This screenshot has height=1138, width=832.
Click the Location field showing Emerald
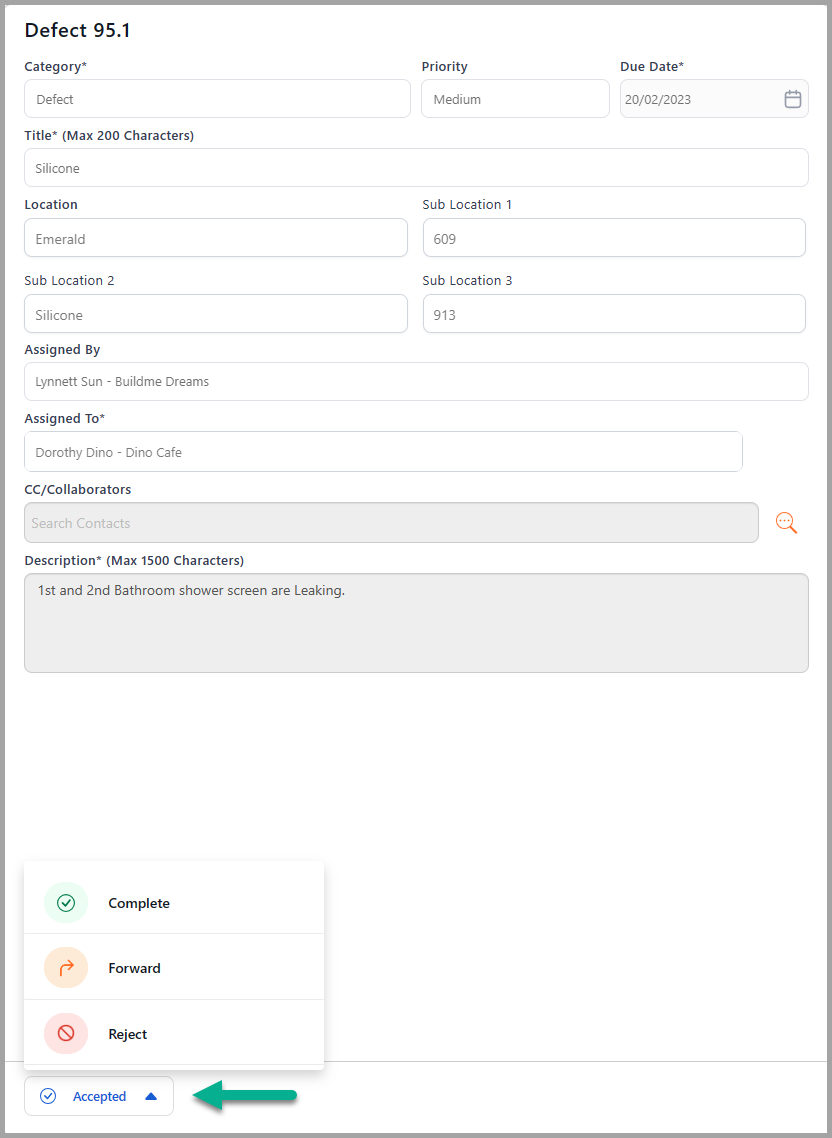(216, 238)
